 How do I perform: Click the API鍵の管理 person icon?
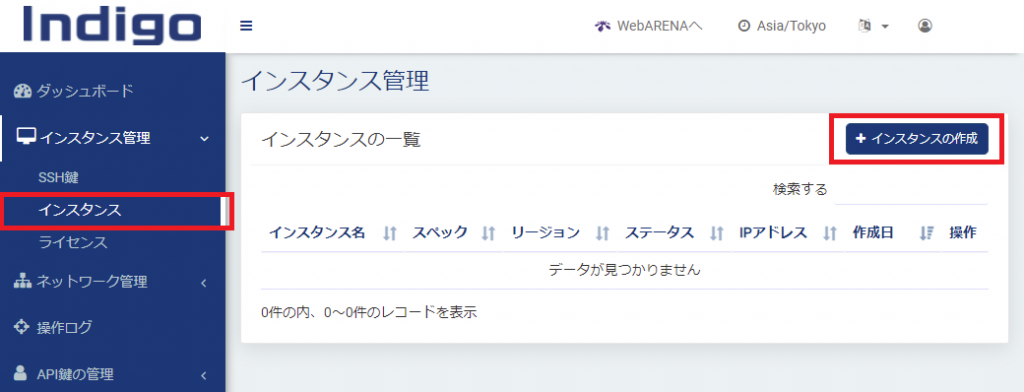21,374
